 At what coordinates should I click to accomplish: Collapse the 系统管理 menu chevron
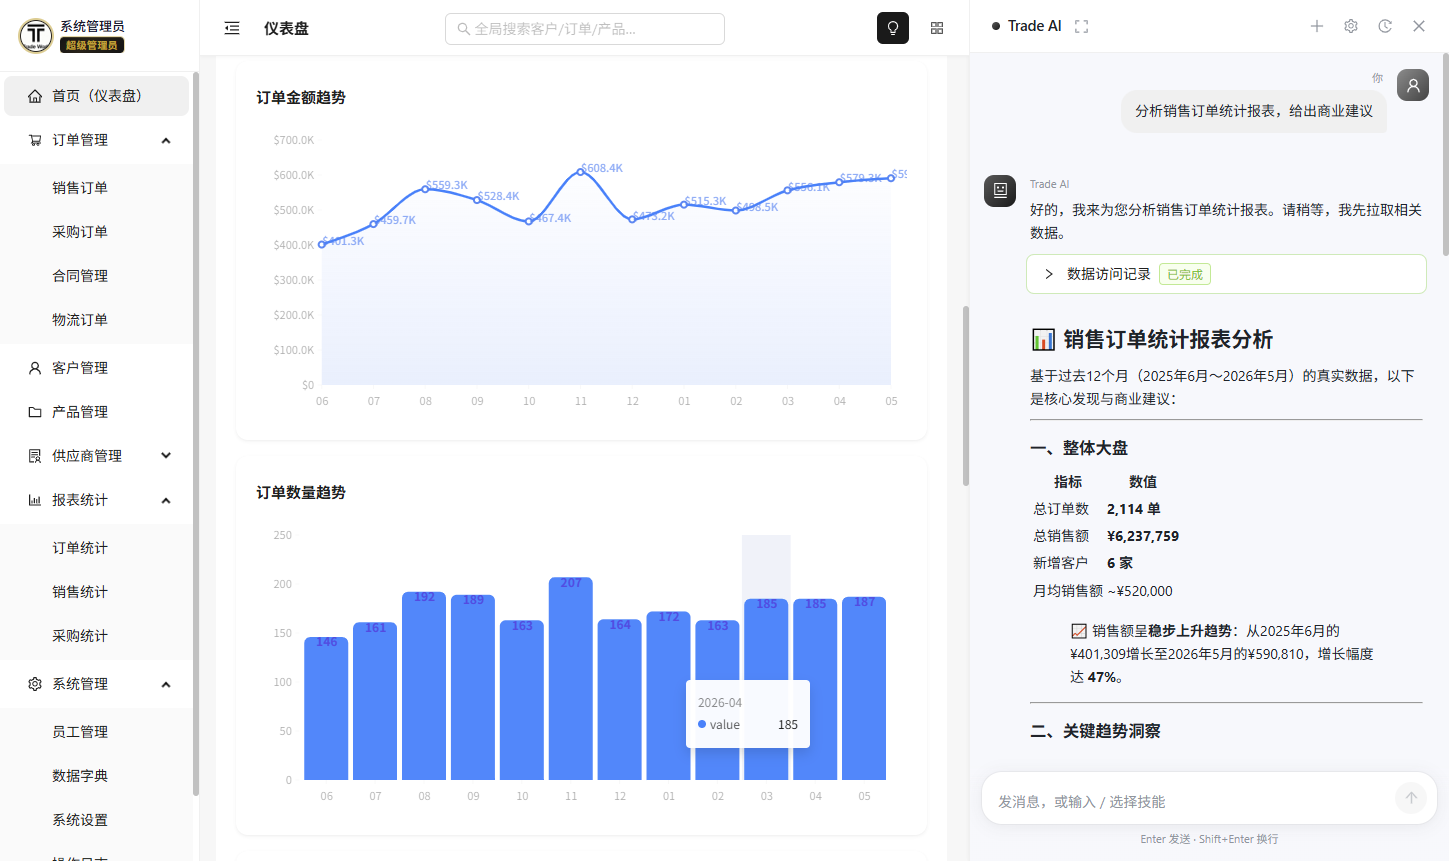[166, 684]
